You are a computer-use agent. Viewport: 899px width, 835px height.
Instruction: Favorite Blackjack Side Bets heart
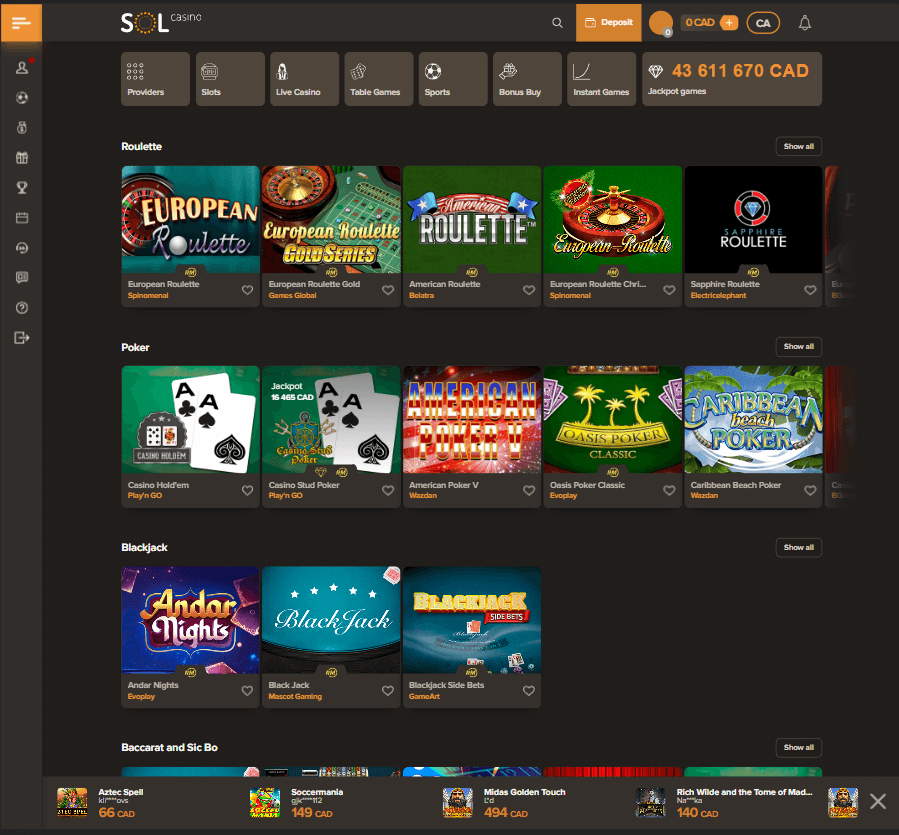pyautogui.click(x=529, y=690)
